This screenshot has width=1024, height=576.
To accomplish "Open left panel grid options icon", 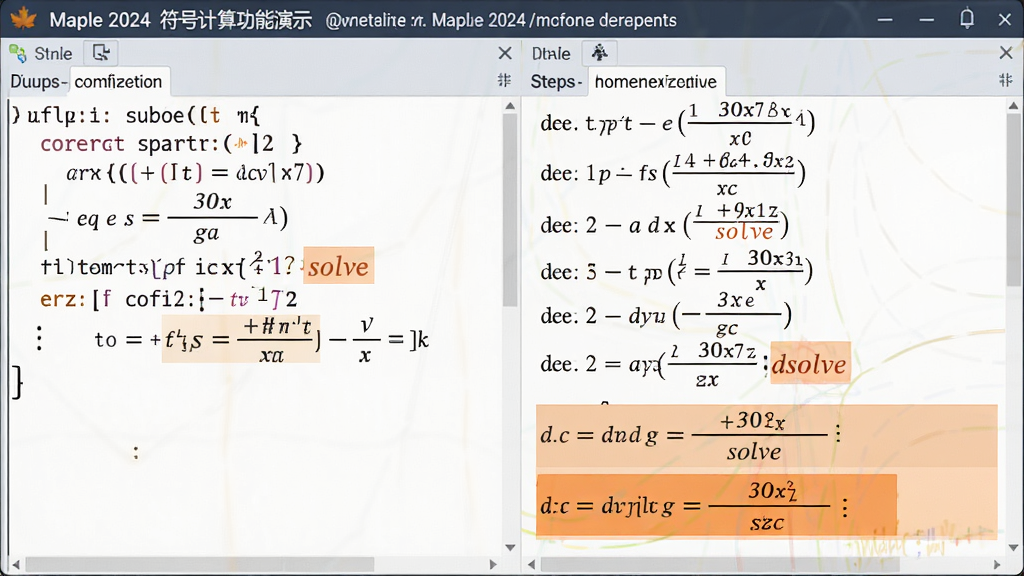I will tap(504, 80).
